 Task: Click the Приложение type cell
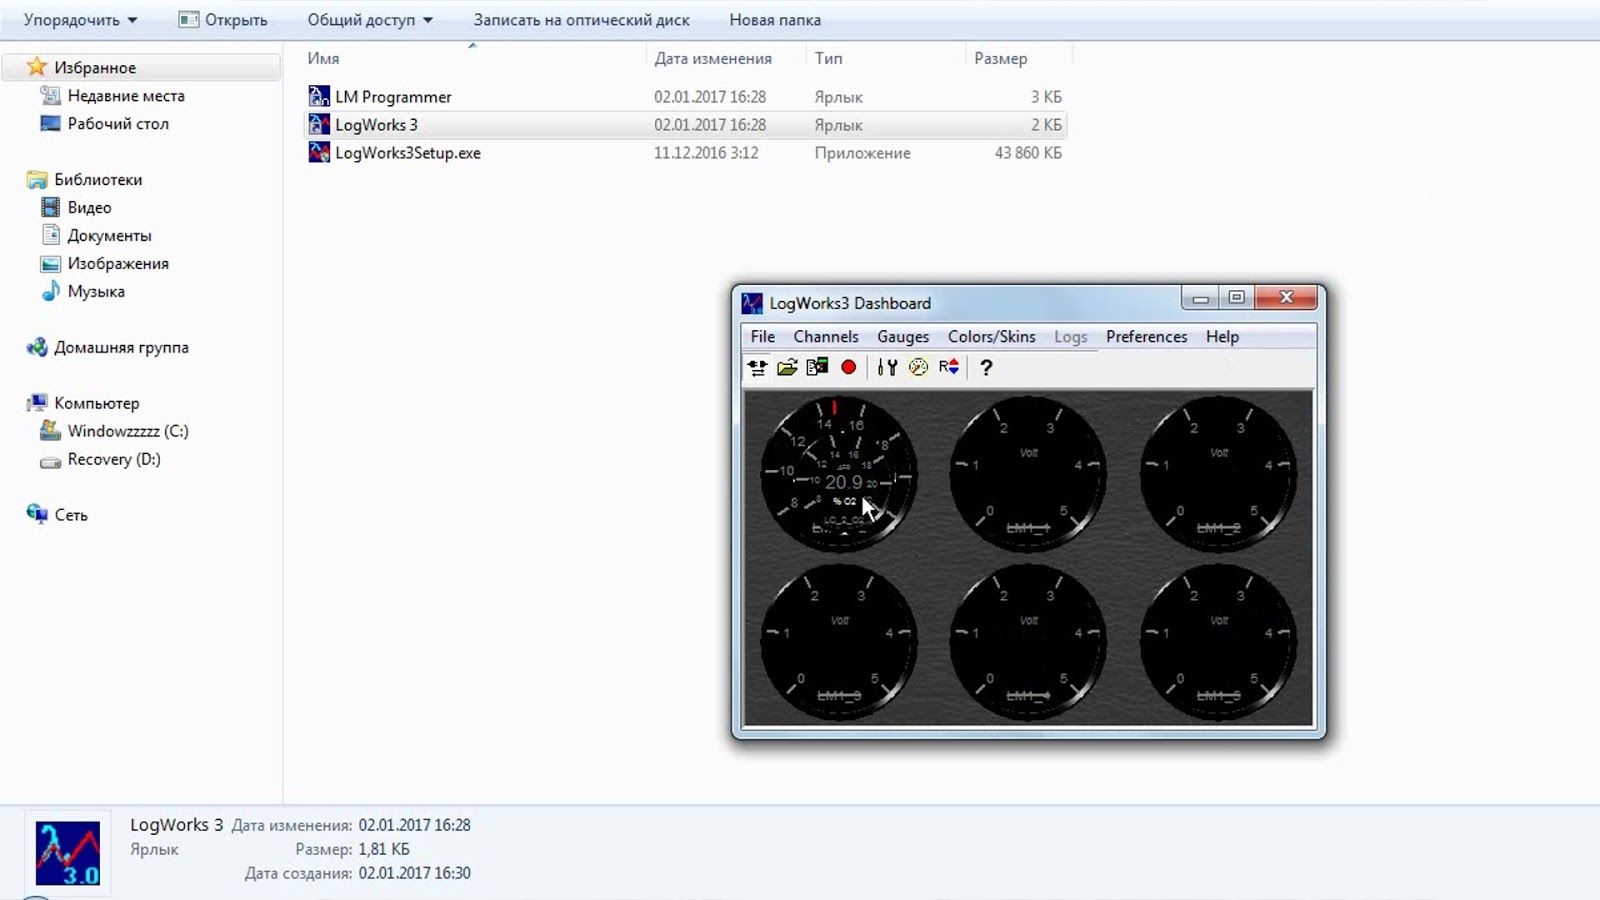coord(862,153)
